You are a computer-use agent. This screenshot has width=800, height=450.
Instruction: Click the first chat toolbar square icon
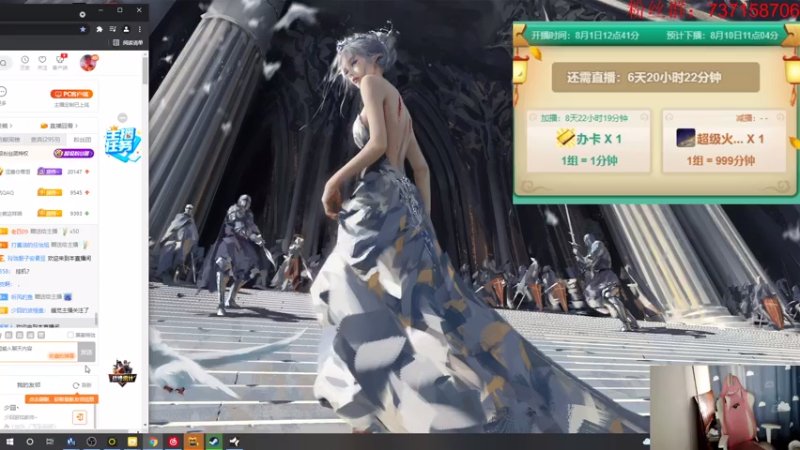click(9, 335)
